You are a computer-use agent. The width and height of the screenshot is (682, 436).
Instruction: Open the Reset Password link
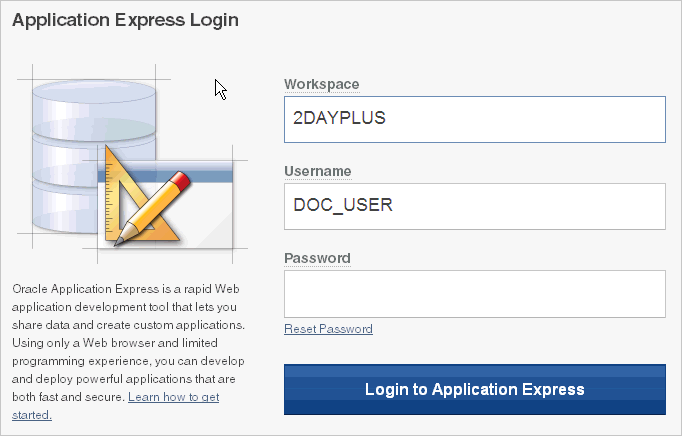pyautogui.click(x=328, y=329)
